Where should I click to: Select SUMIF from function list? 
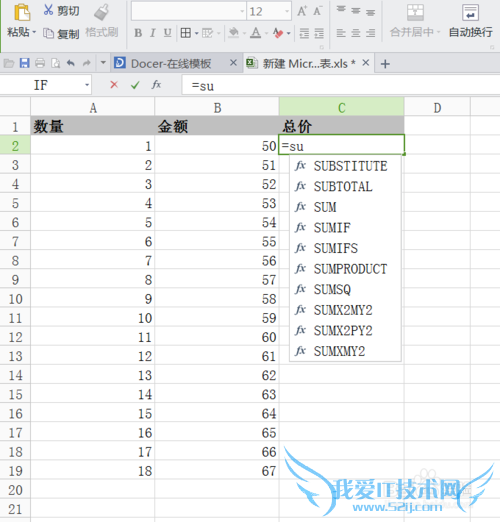click(x=345, y=228)
